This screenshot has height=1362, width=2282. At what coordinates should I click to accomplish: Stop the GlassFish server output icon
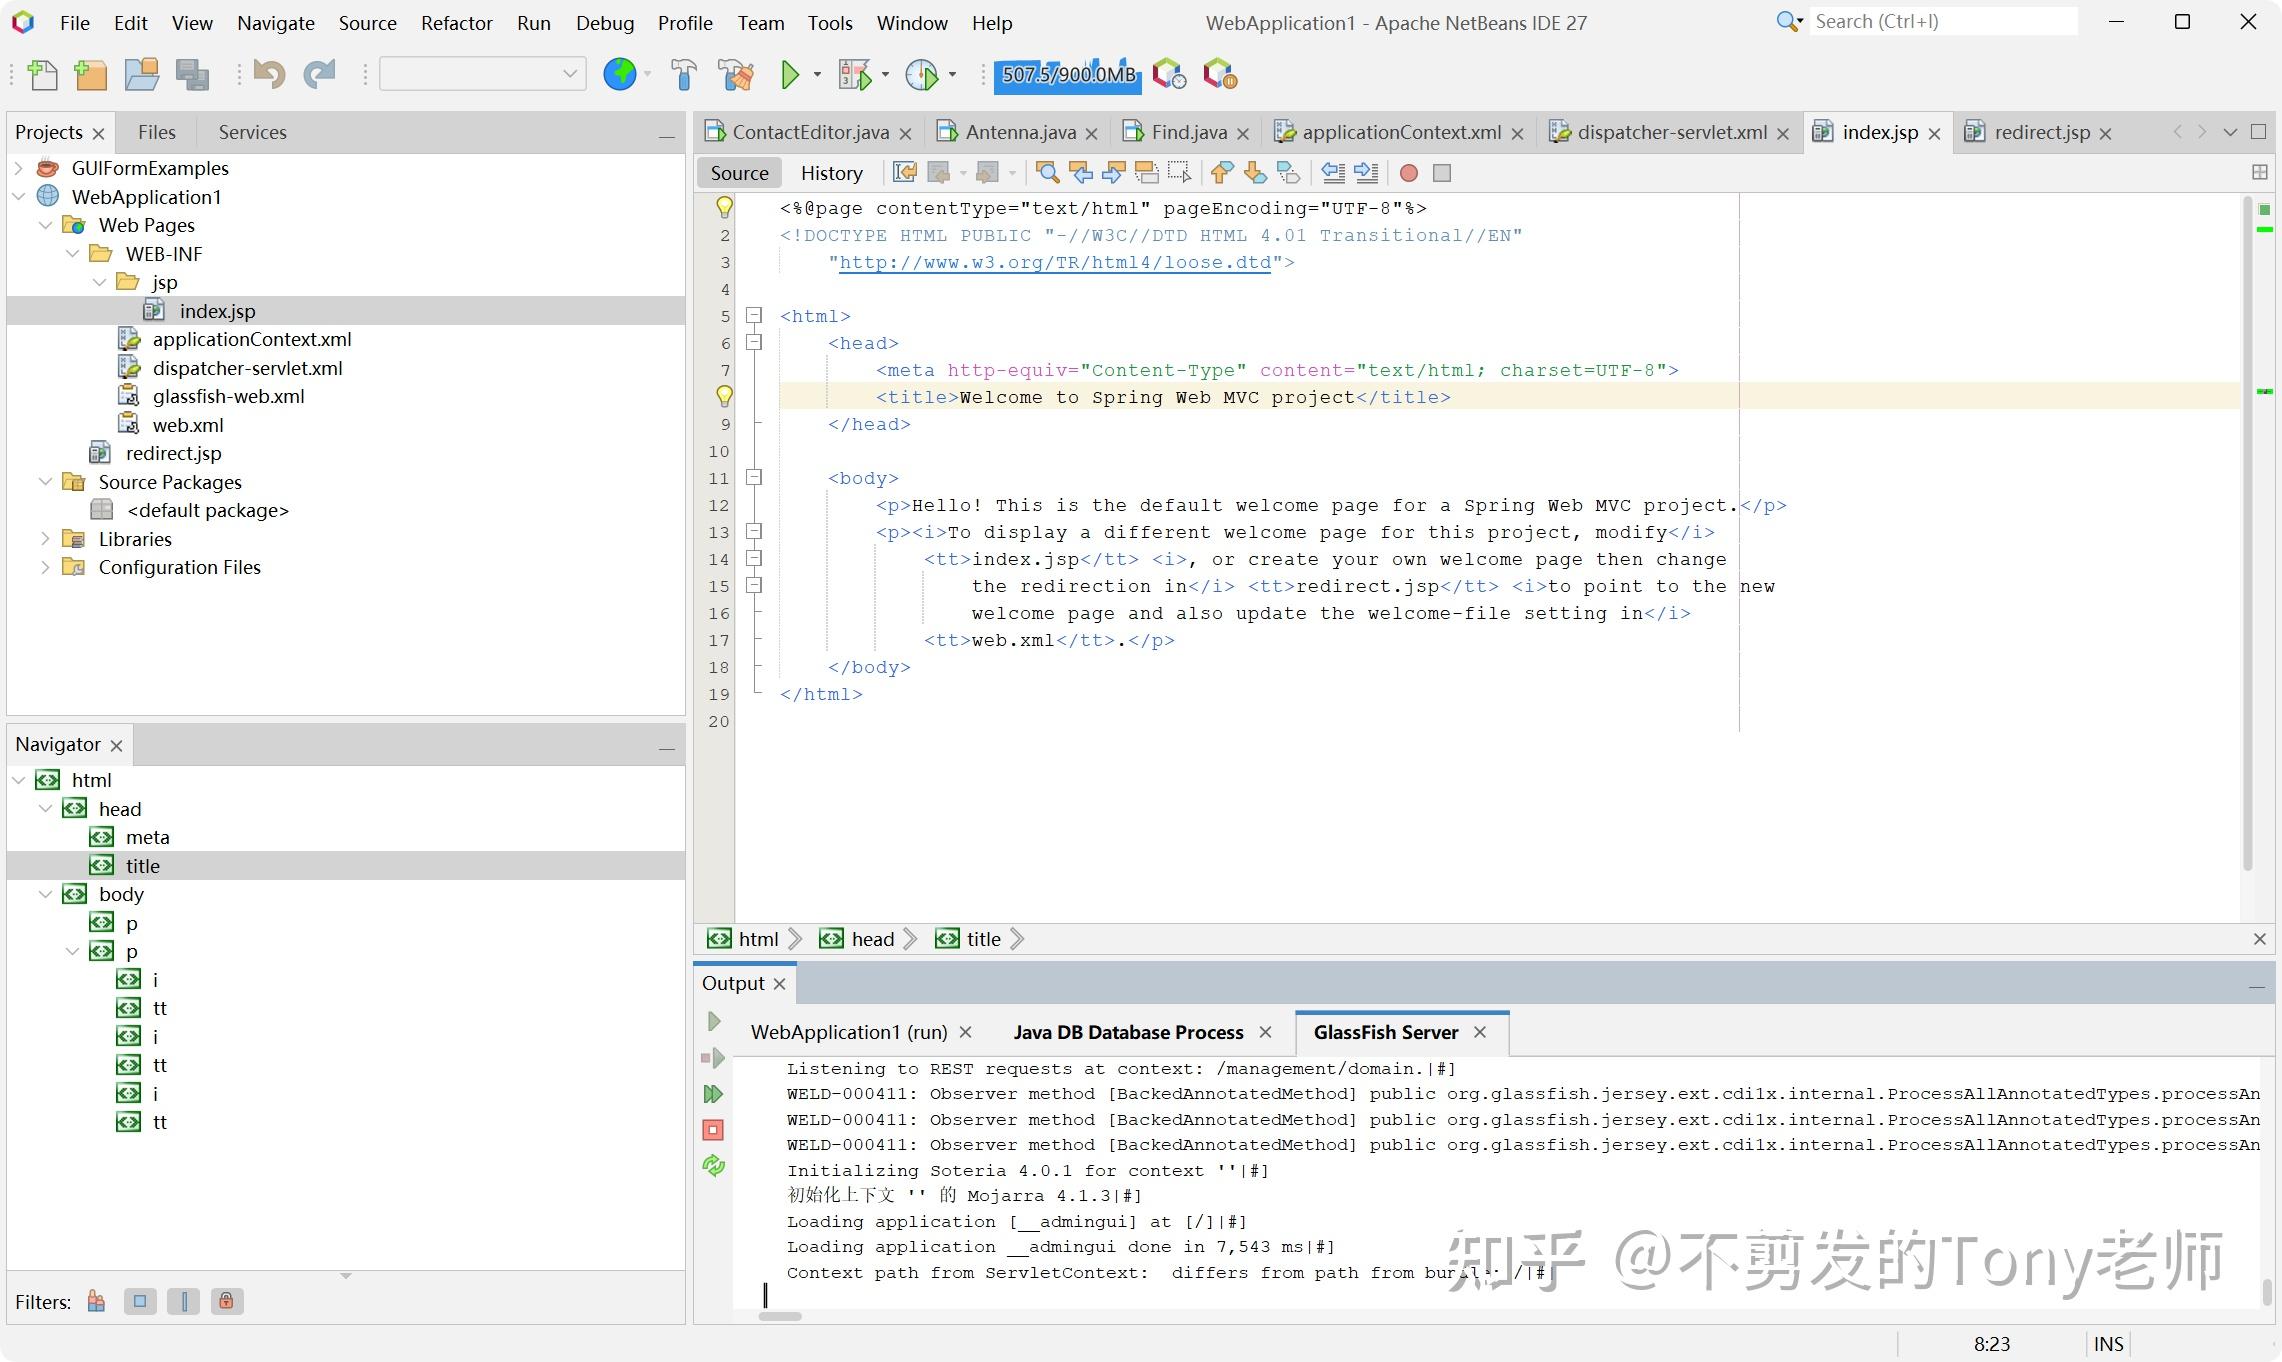(713, 1130)
